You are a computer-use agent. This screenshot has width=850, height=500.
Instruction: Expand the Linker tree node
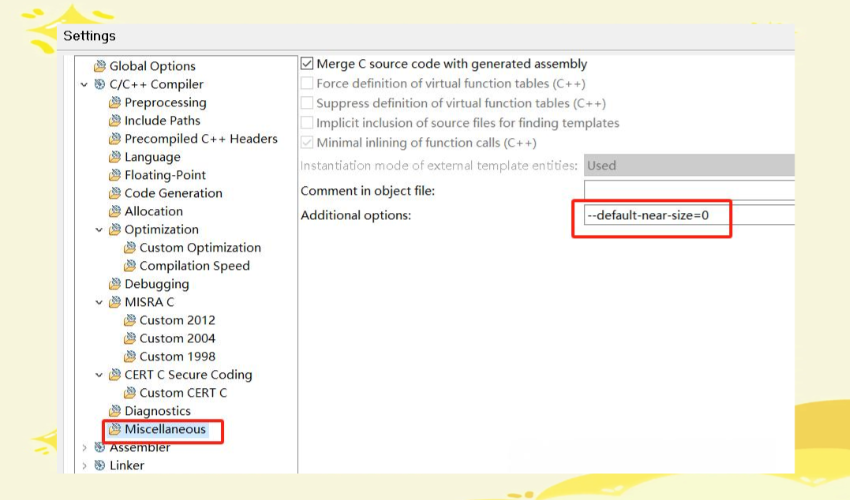[84, 465]
